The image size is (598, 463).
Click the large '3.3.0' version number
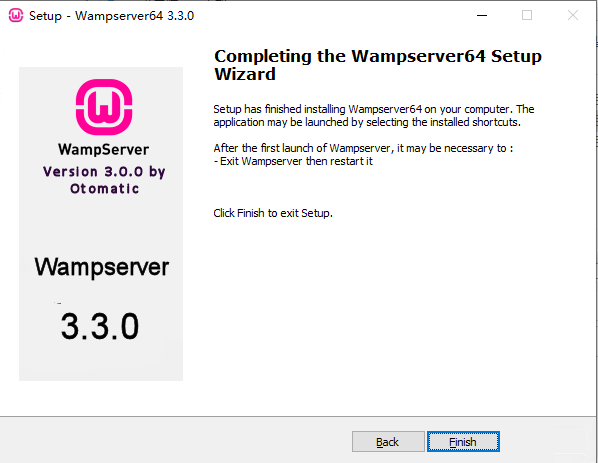(x=100, y=326)
